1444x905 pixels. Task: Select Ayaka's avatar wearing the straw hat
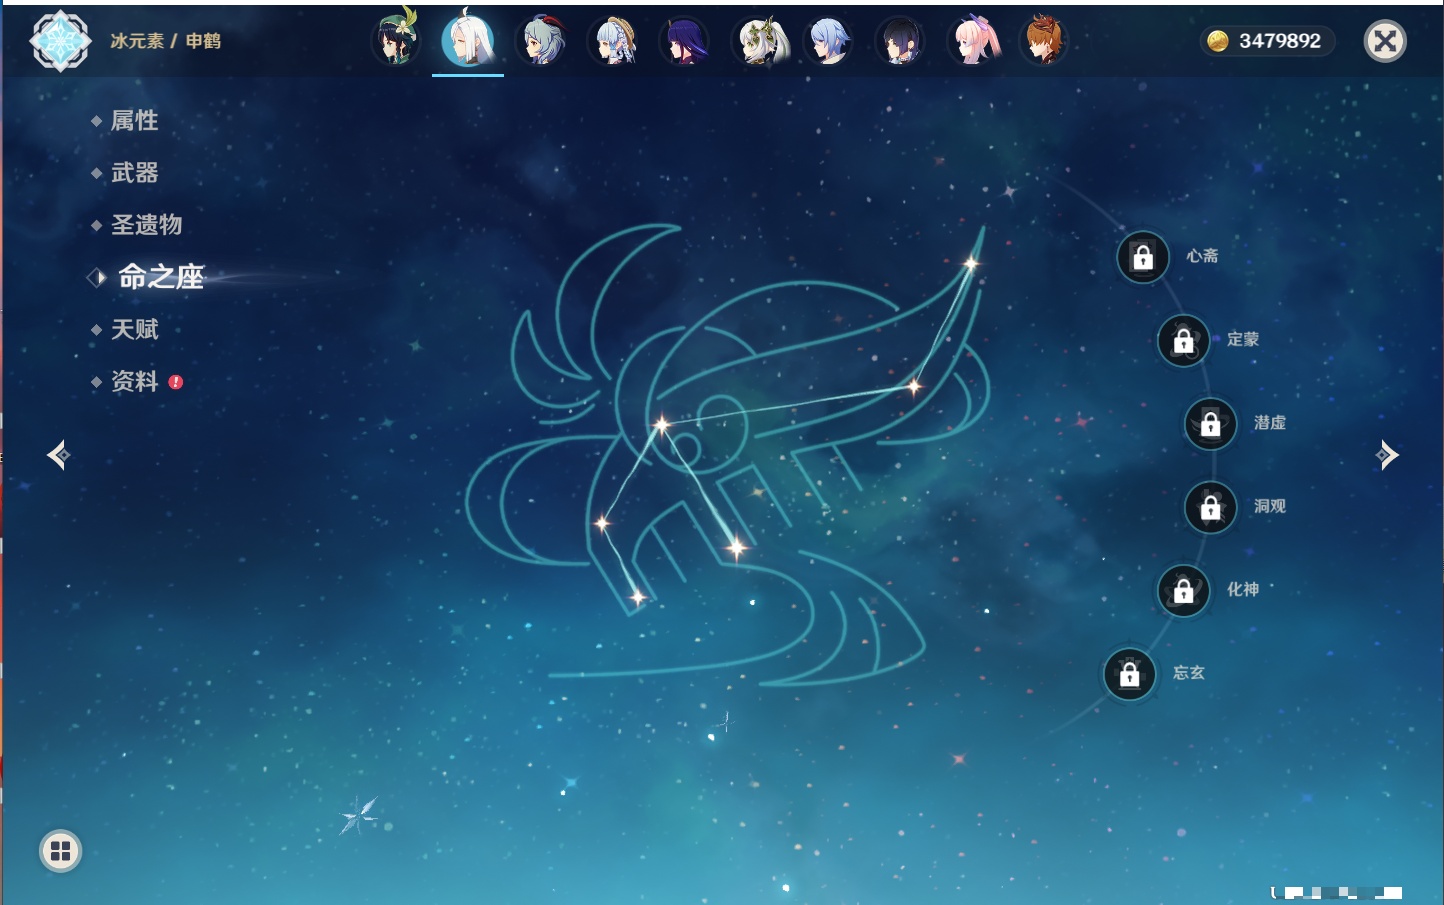pos(614,42)
